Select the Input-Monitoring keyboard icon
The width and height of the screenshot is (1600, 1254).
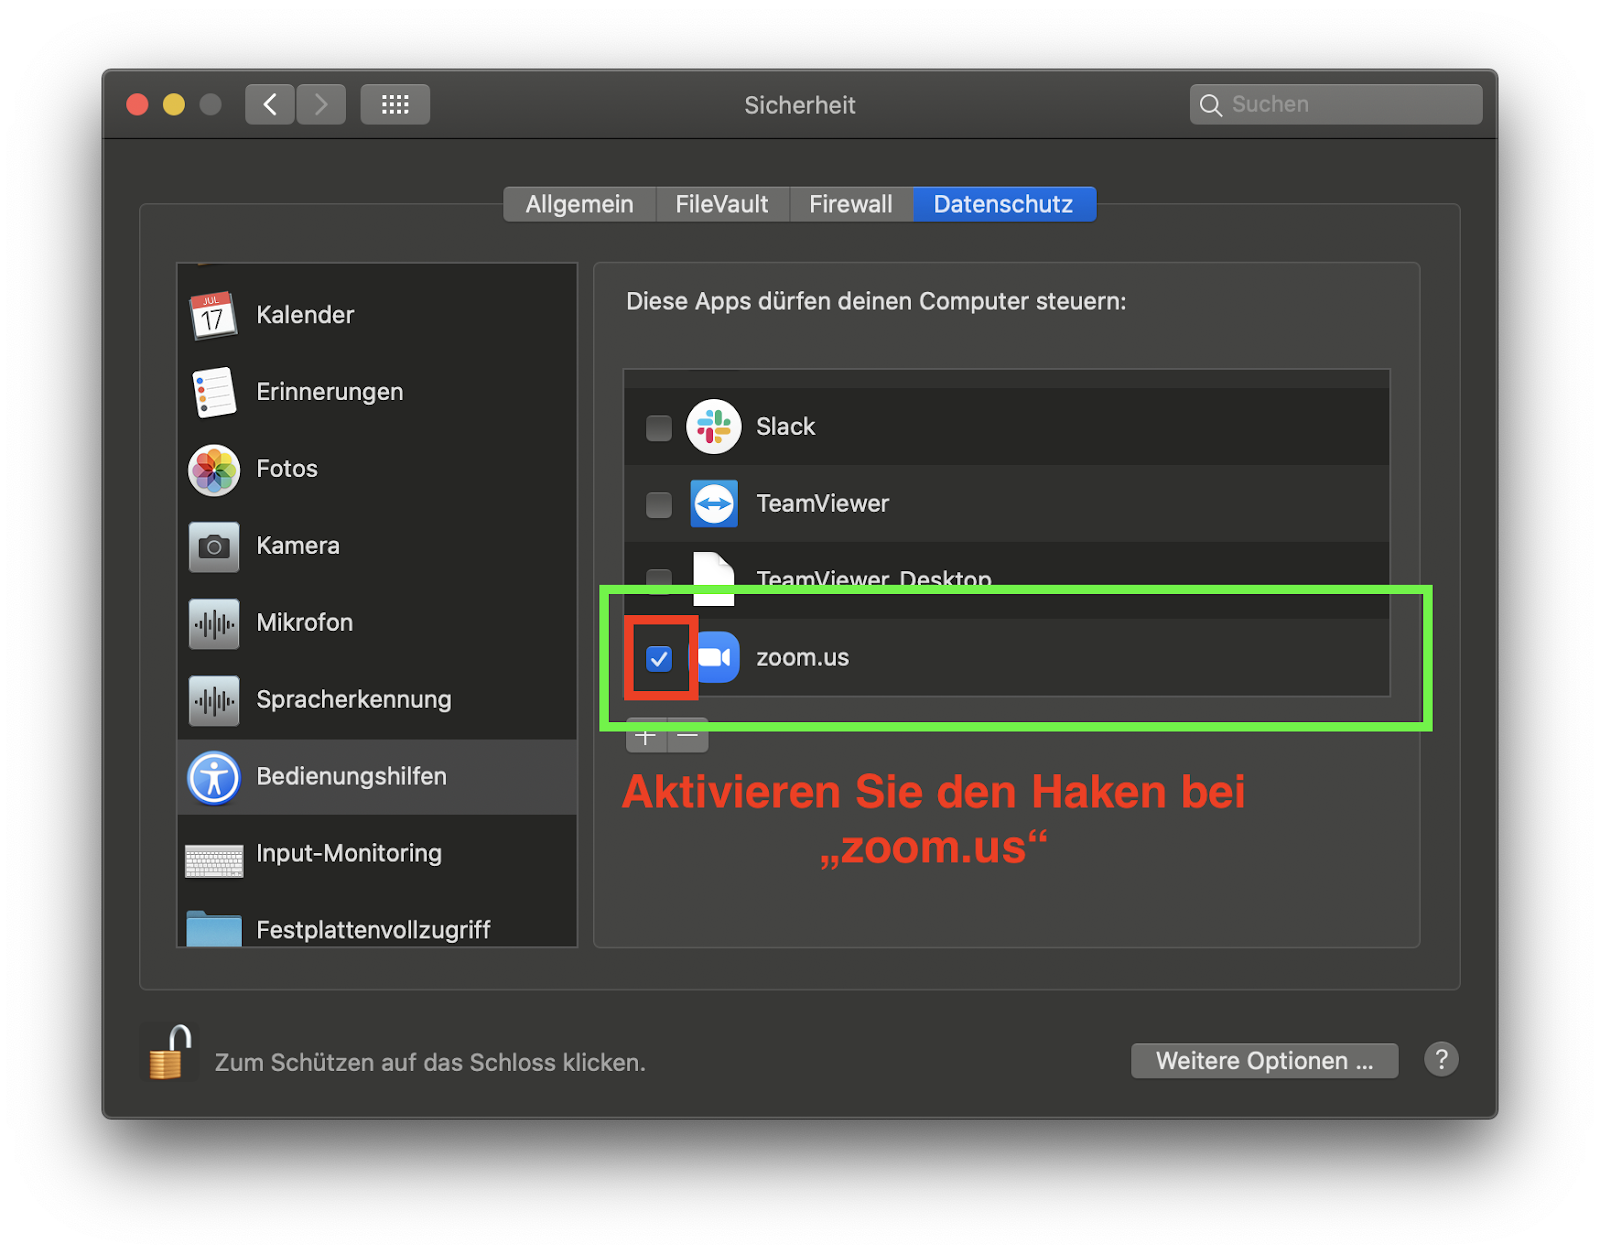[213, 860]
